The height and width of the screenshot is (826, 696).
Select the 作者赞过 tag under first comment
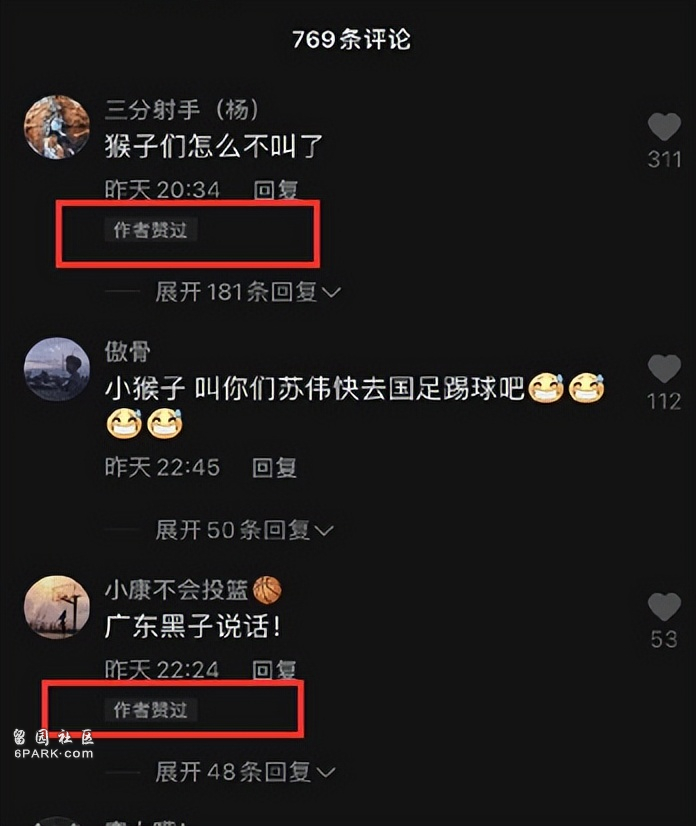click(x=151, y=230)
